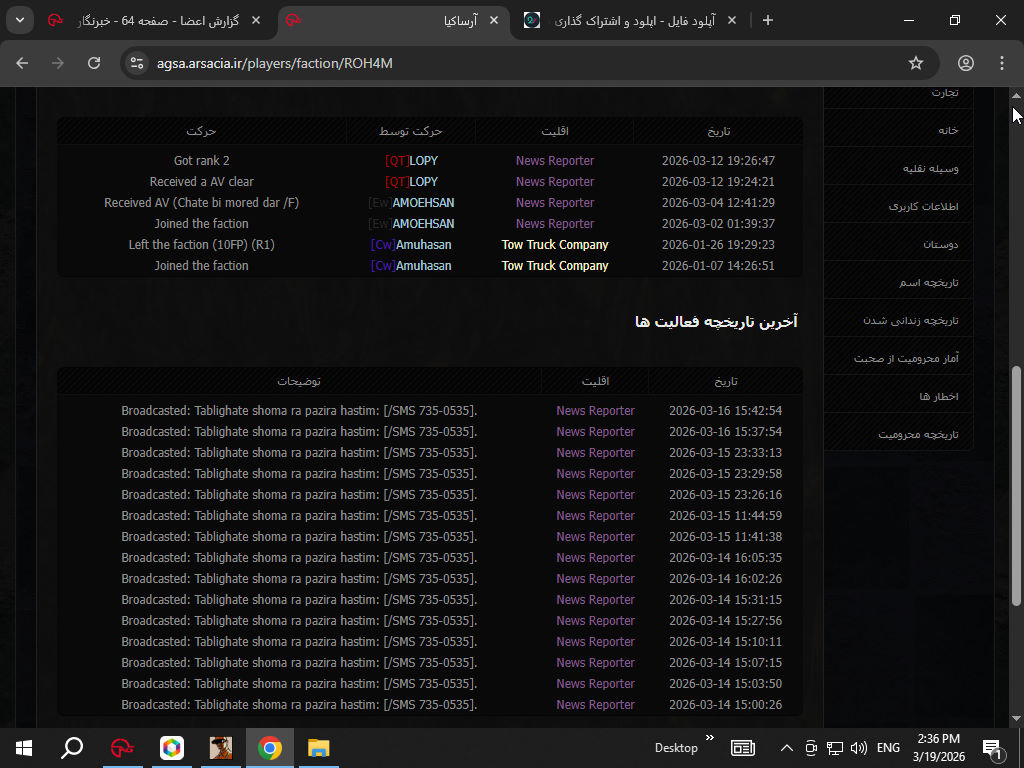Open the تجارت sidebar item
This screenshot has height=768, width=1024.
pyautogui.click(x=899, y=93)
